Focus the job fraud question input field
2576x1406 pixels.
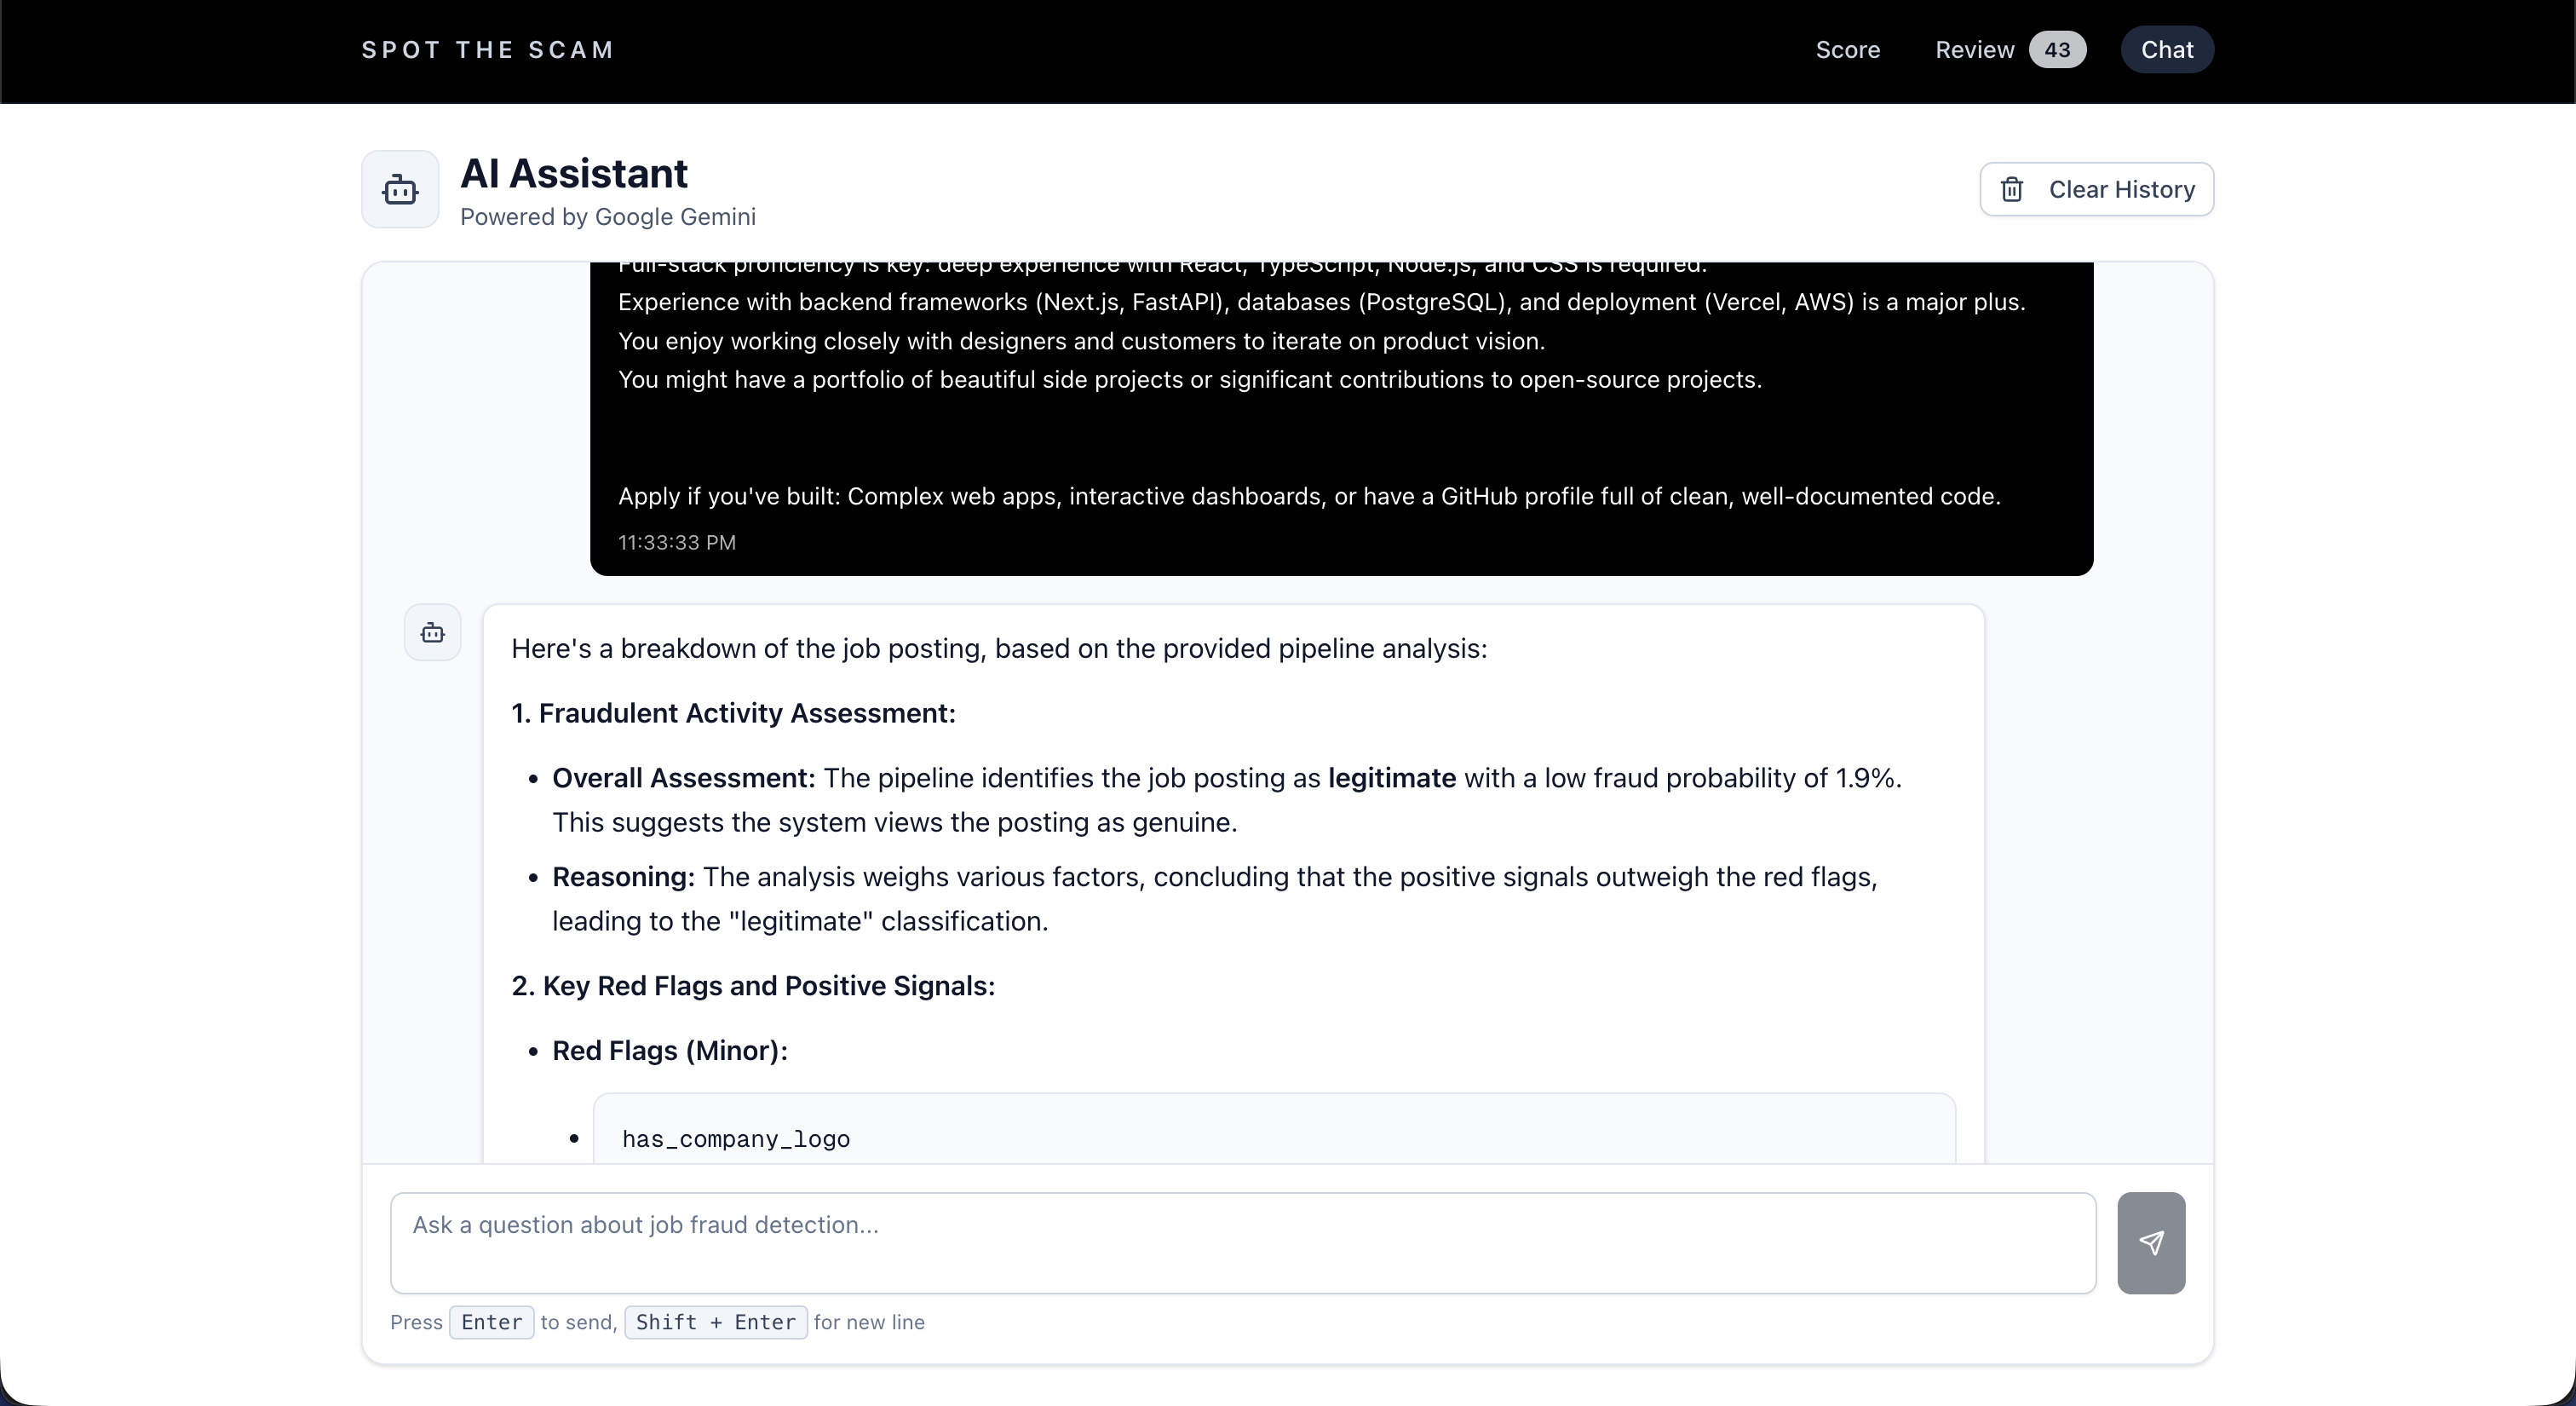pyautogui.click(x=1242, y=1242)
